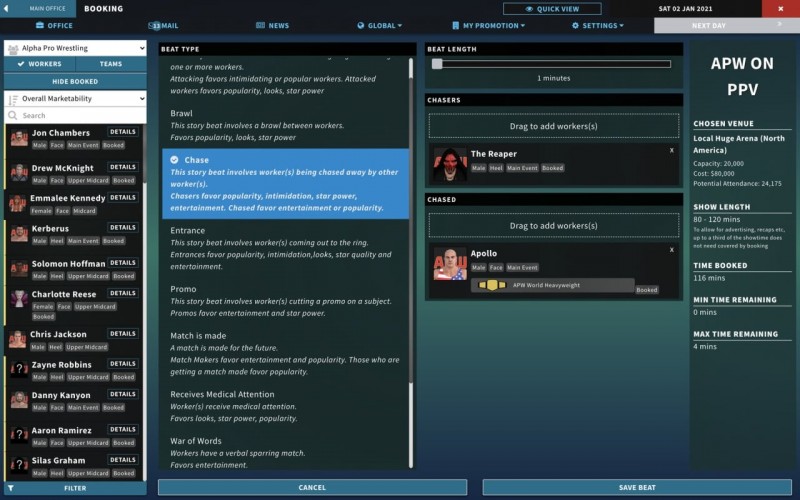Click Jon Chambers' portrait thumbnail

click(19, 138)
